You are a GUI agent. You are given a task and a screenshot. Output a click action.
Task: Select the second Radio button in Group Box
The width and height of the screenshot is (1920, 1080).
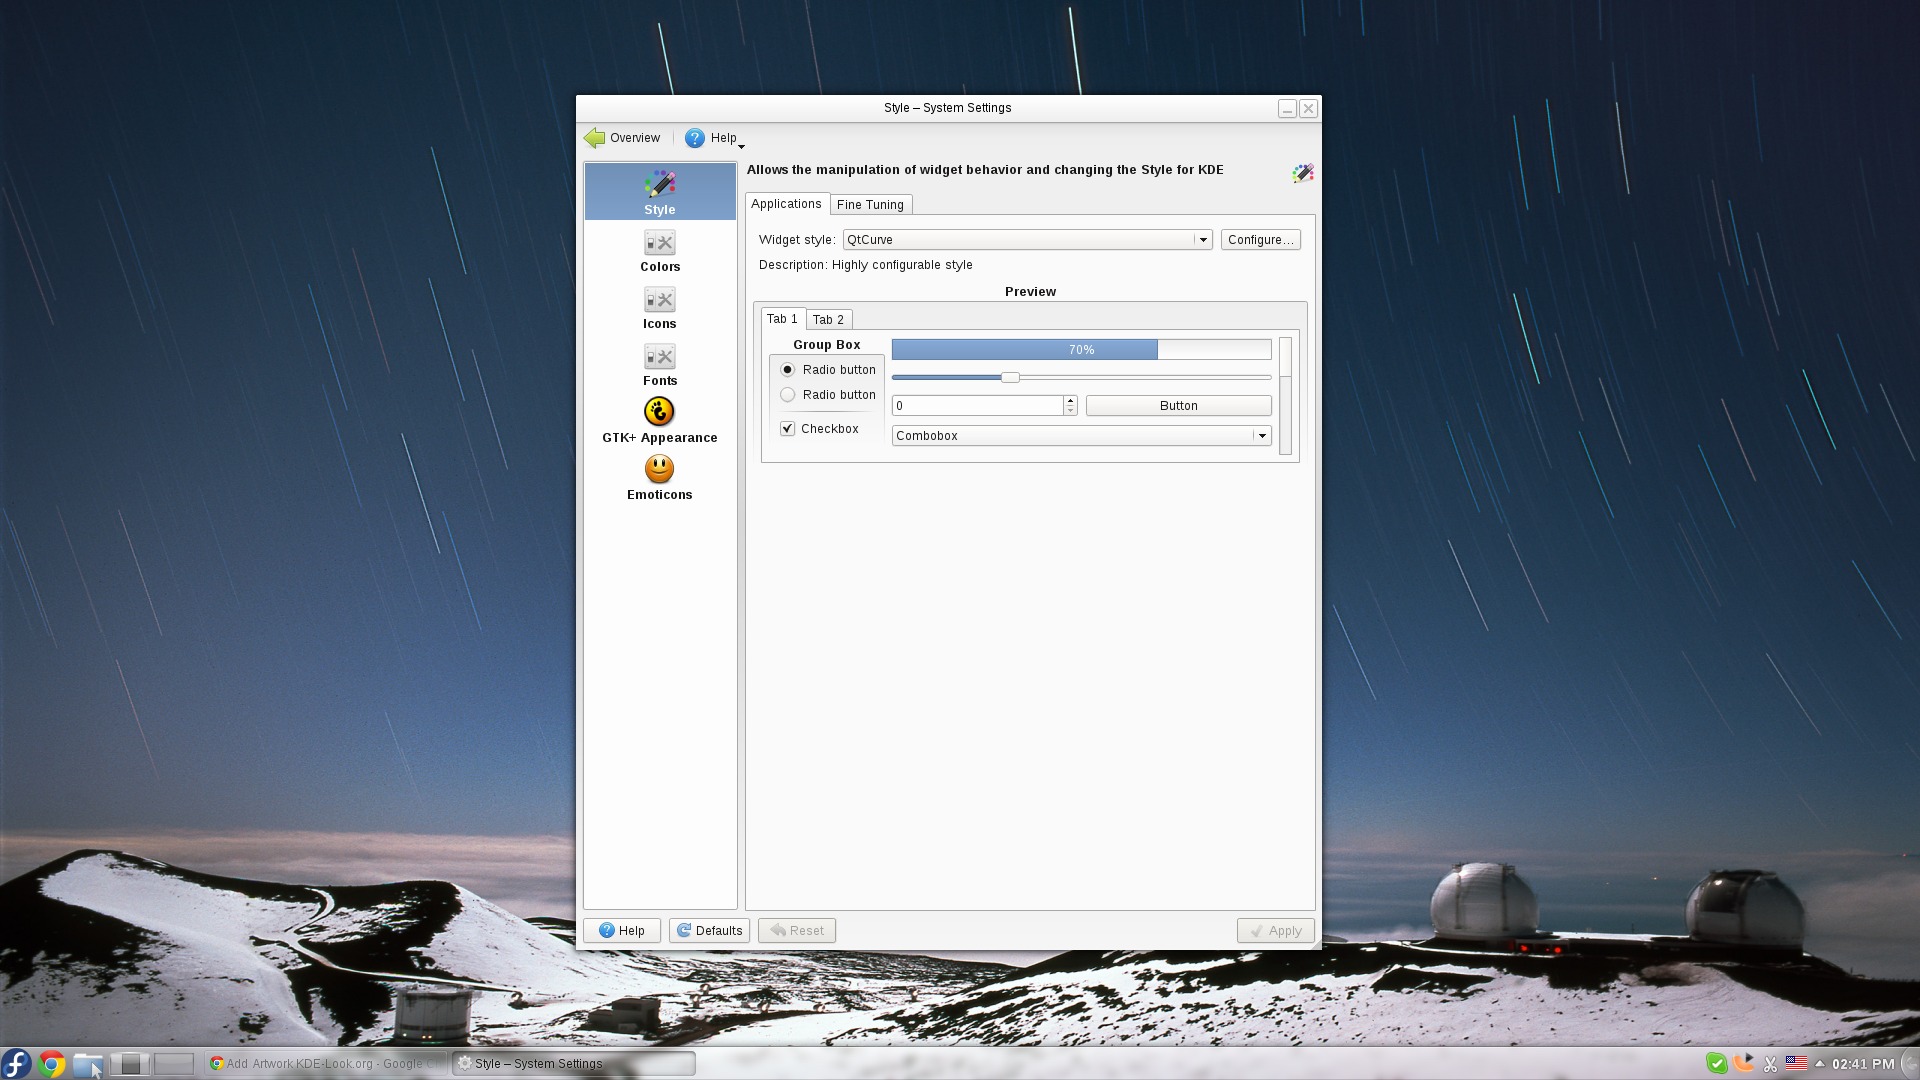point(788,394)
